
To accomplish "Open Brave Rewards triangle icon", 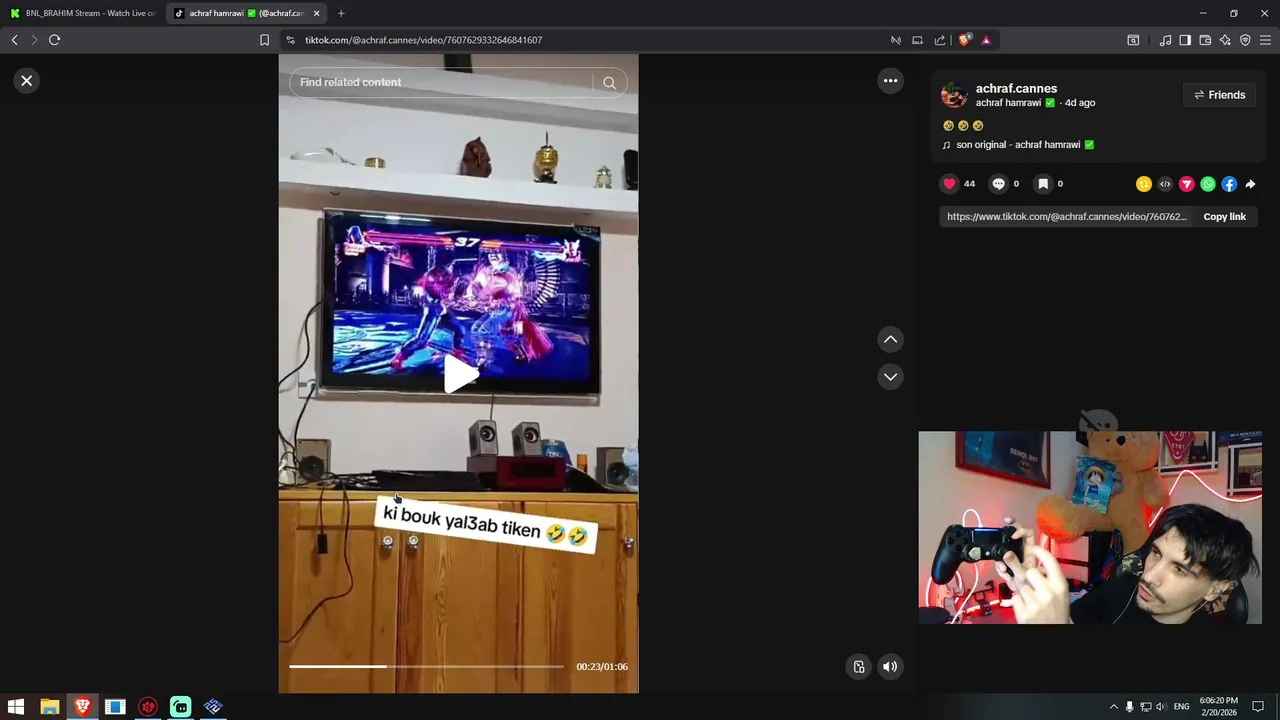I will point(986,40).
